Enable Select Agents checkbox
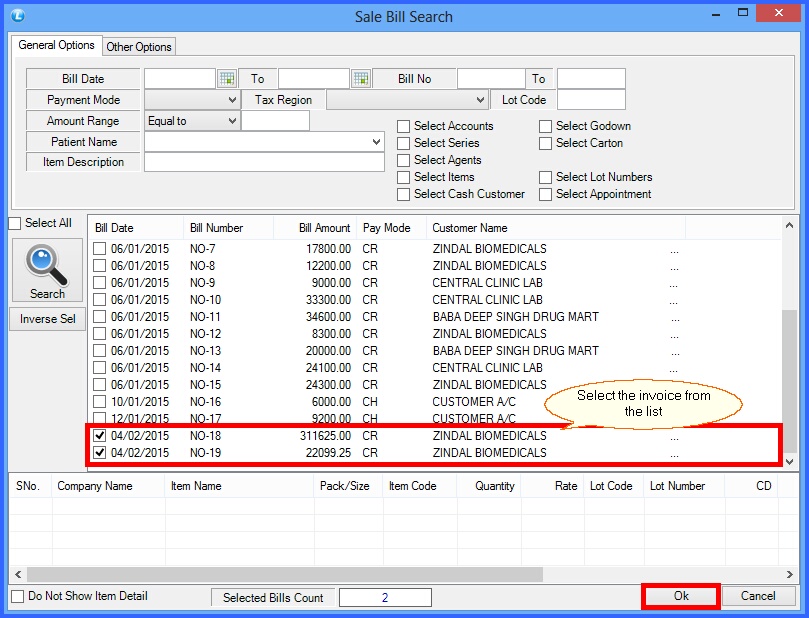Image resolution: width=809 pixels, height=618 pixels. [x=403, y=160]
